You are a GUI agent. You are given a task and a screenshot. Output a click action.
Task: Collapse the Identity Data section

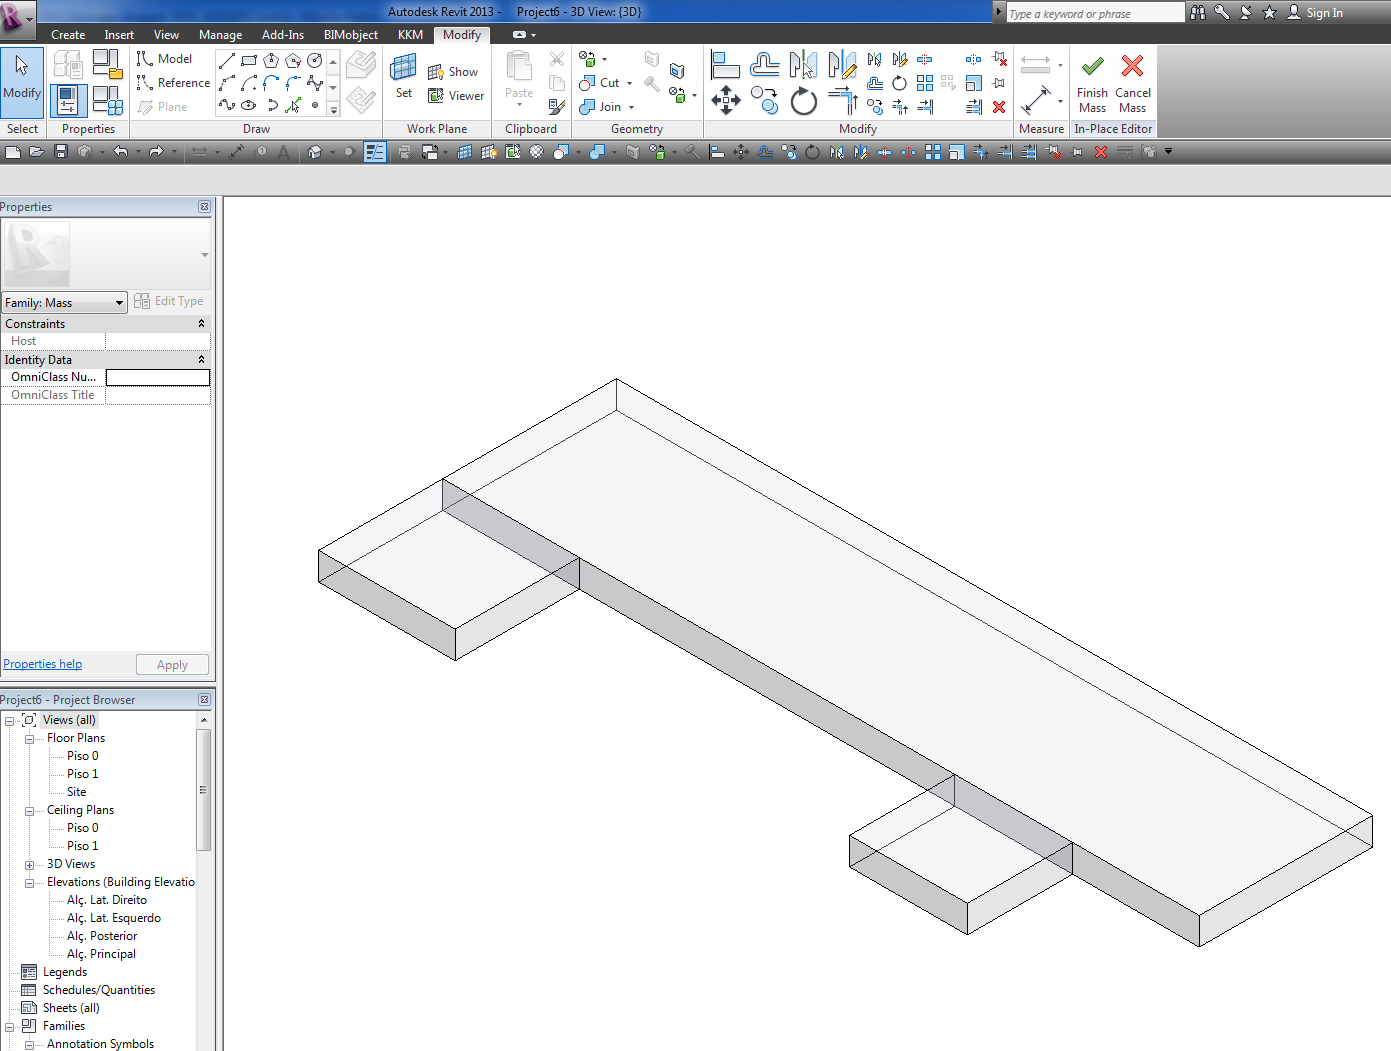pos(201,360)
